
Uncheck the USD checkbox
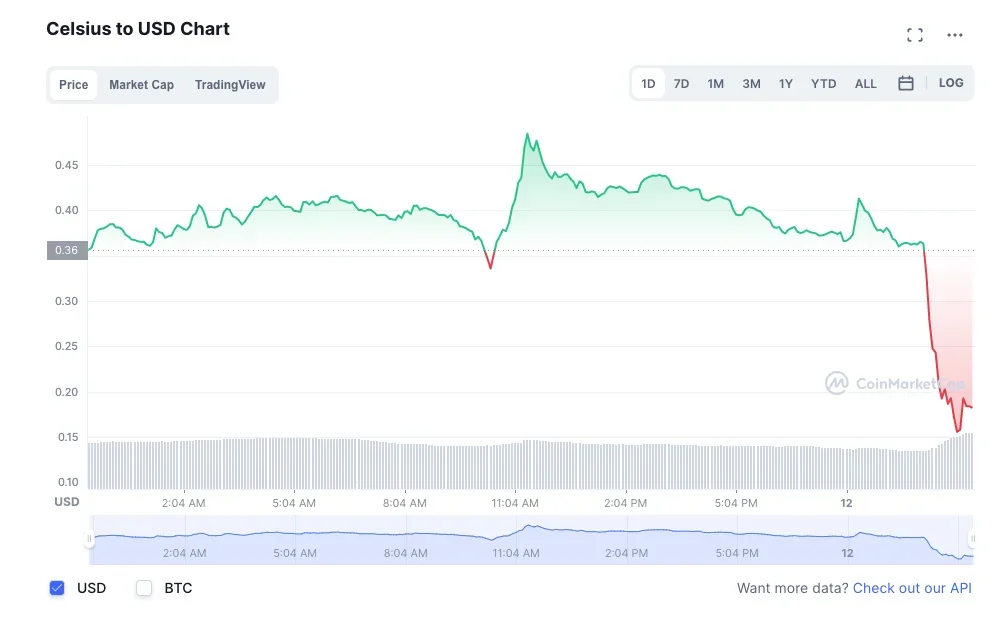[x=57, y=588]
